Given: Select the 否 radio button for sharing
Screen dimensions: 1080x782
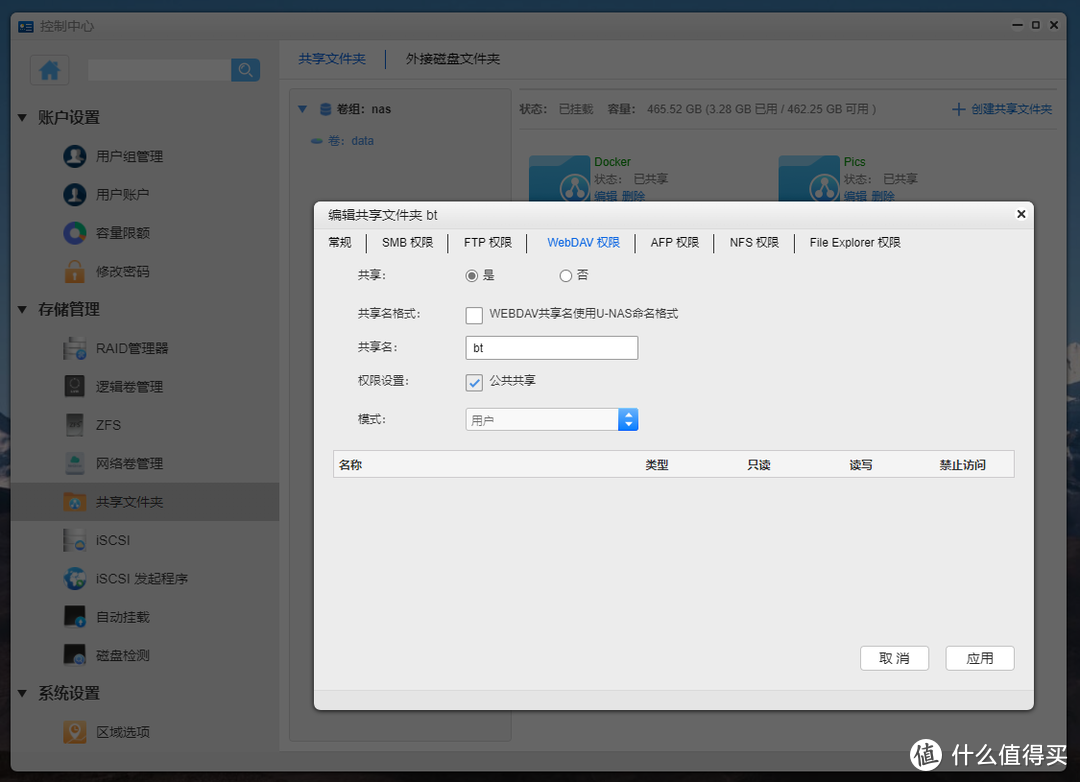Looking at the screenshot, I should point(566,275).
